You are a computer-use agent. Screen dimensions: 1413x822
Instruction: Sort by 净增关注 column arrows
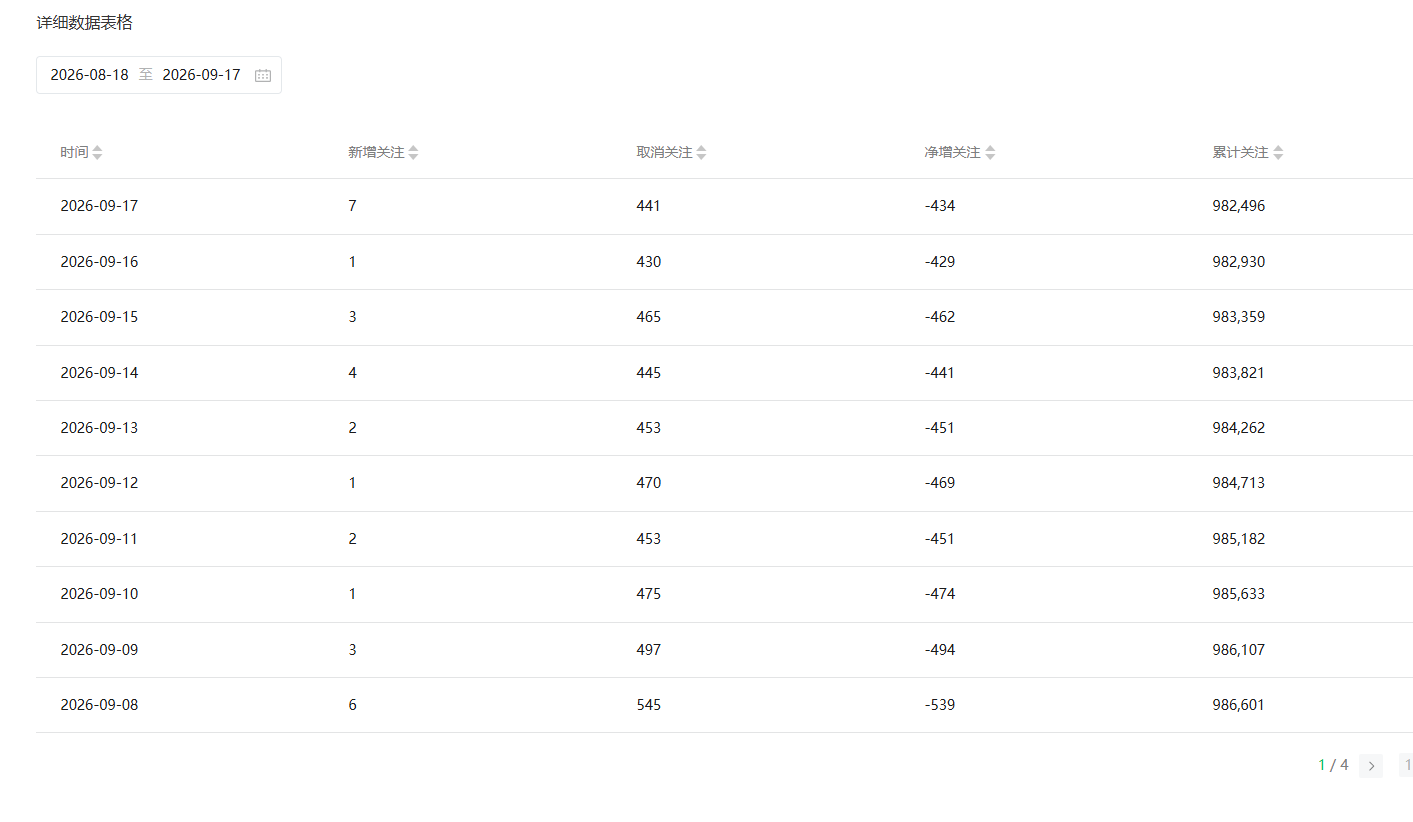pyautogui.click(x=990, y=153)
